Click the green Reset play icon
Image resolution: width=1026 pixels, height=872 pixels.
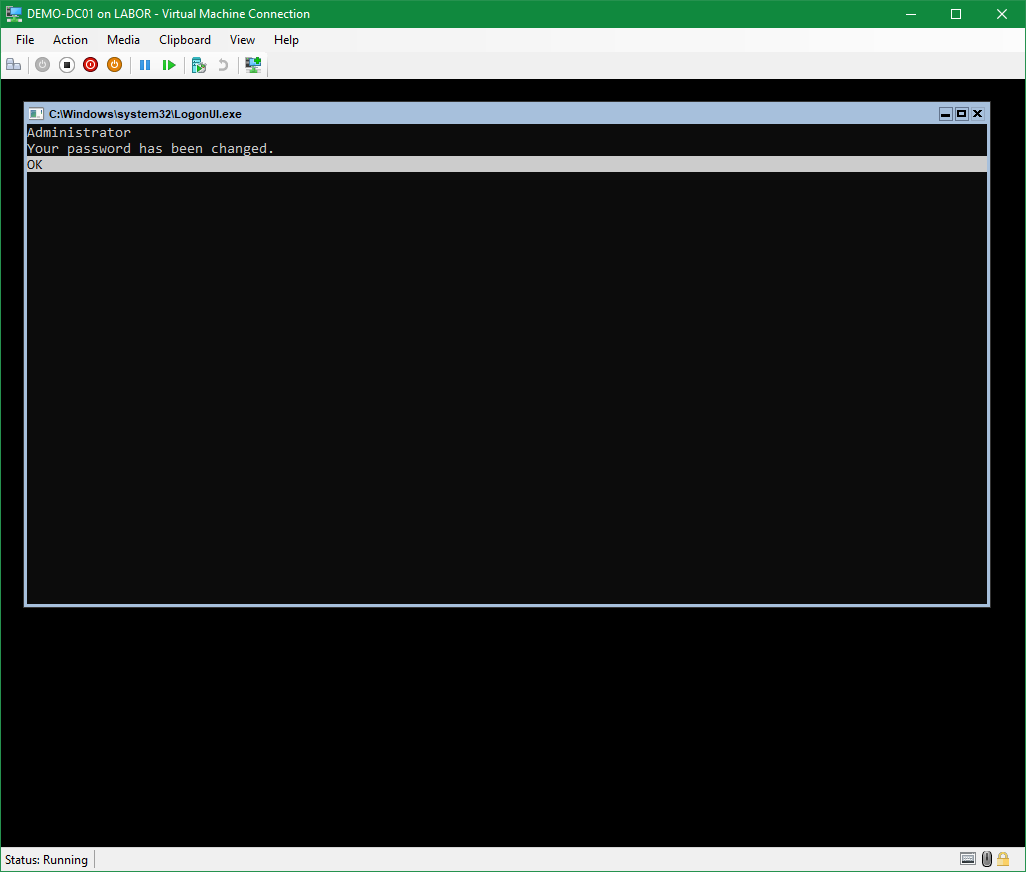(169, 65)
